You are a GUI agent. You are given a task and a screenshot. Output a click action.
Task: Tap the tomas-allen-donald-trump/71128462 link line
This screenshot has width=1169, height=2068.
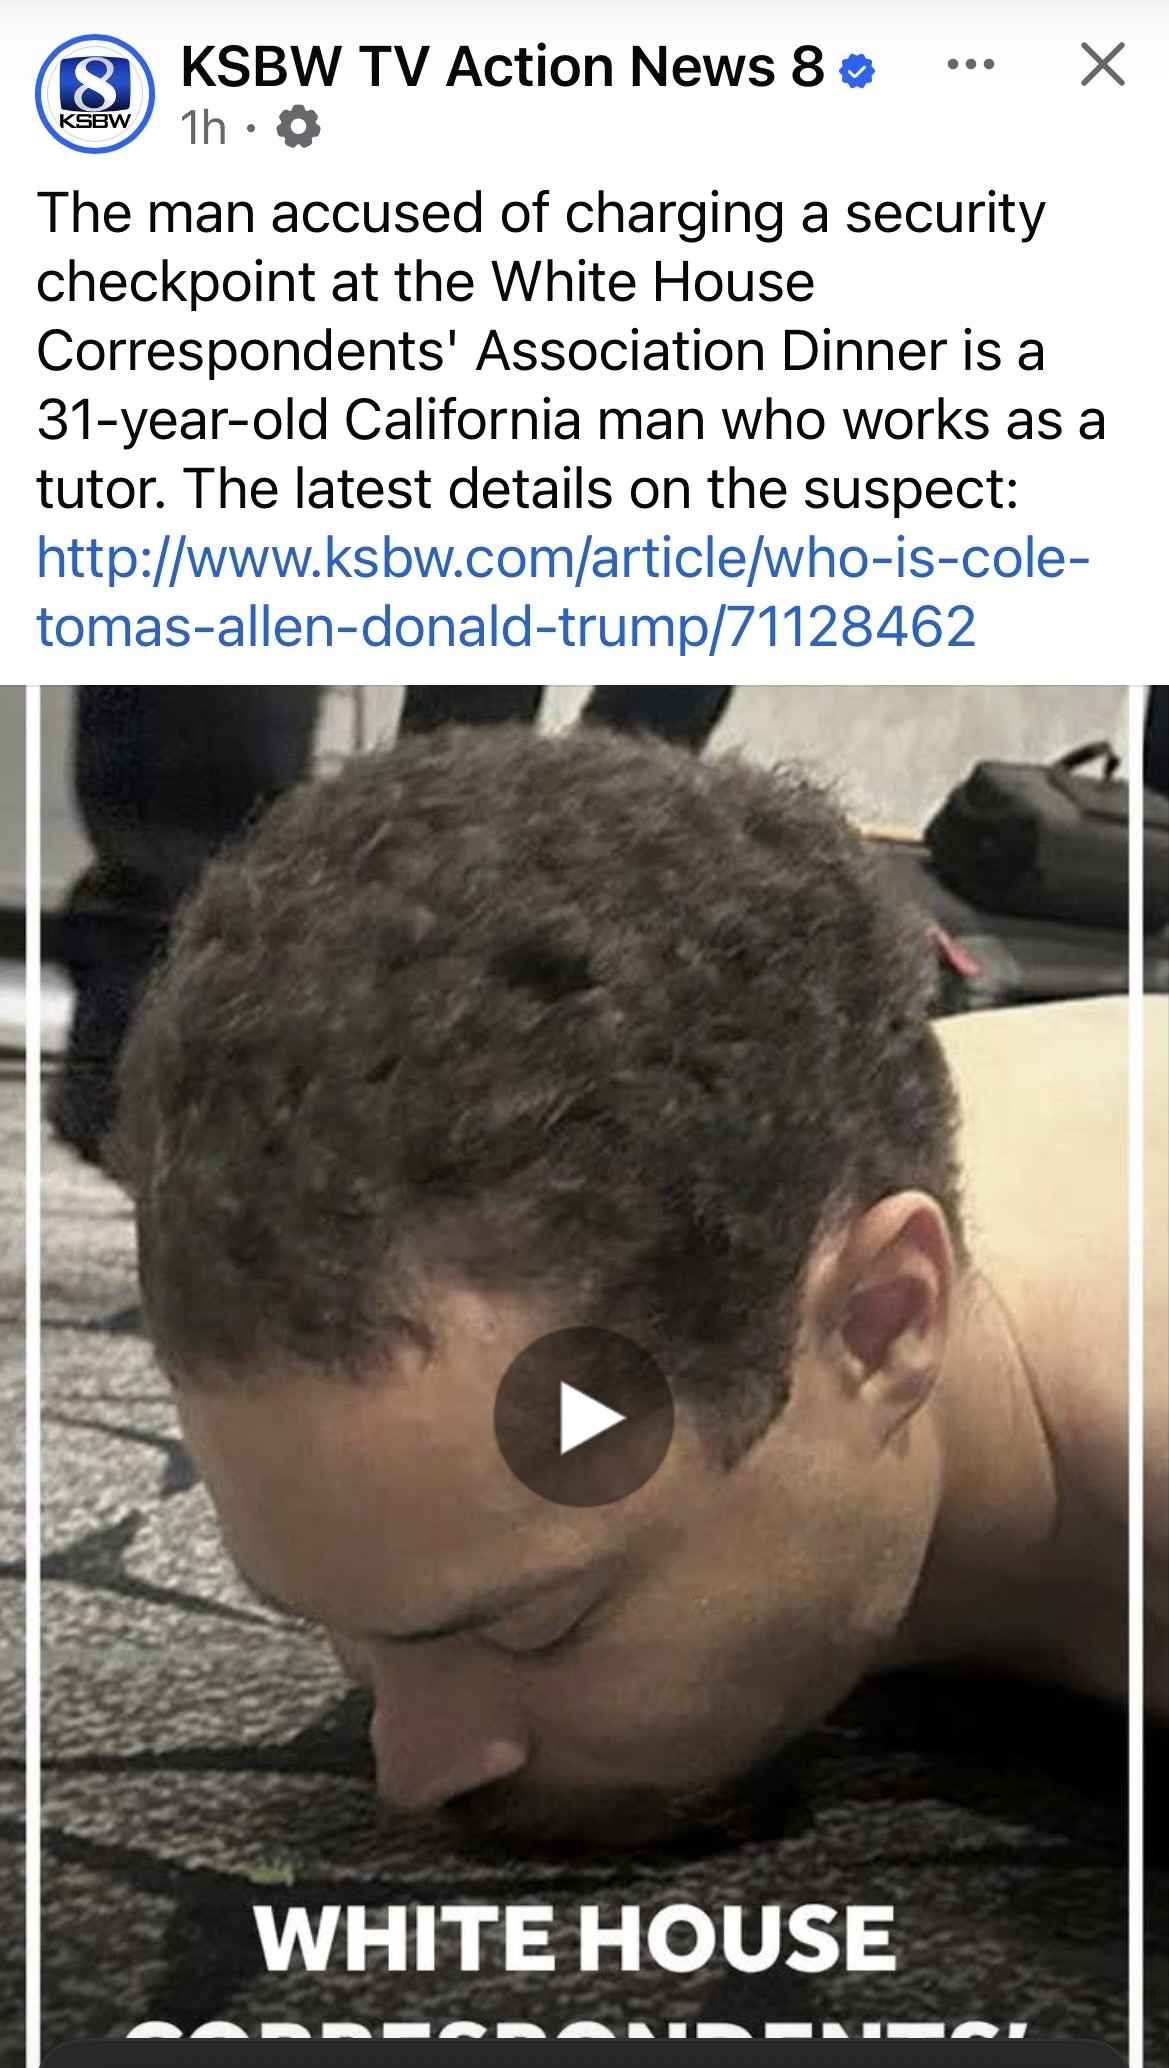506,626
